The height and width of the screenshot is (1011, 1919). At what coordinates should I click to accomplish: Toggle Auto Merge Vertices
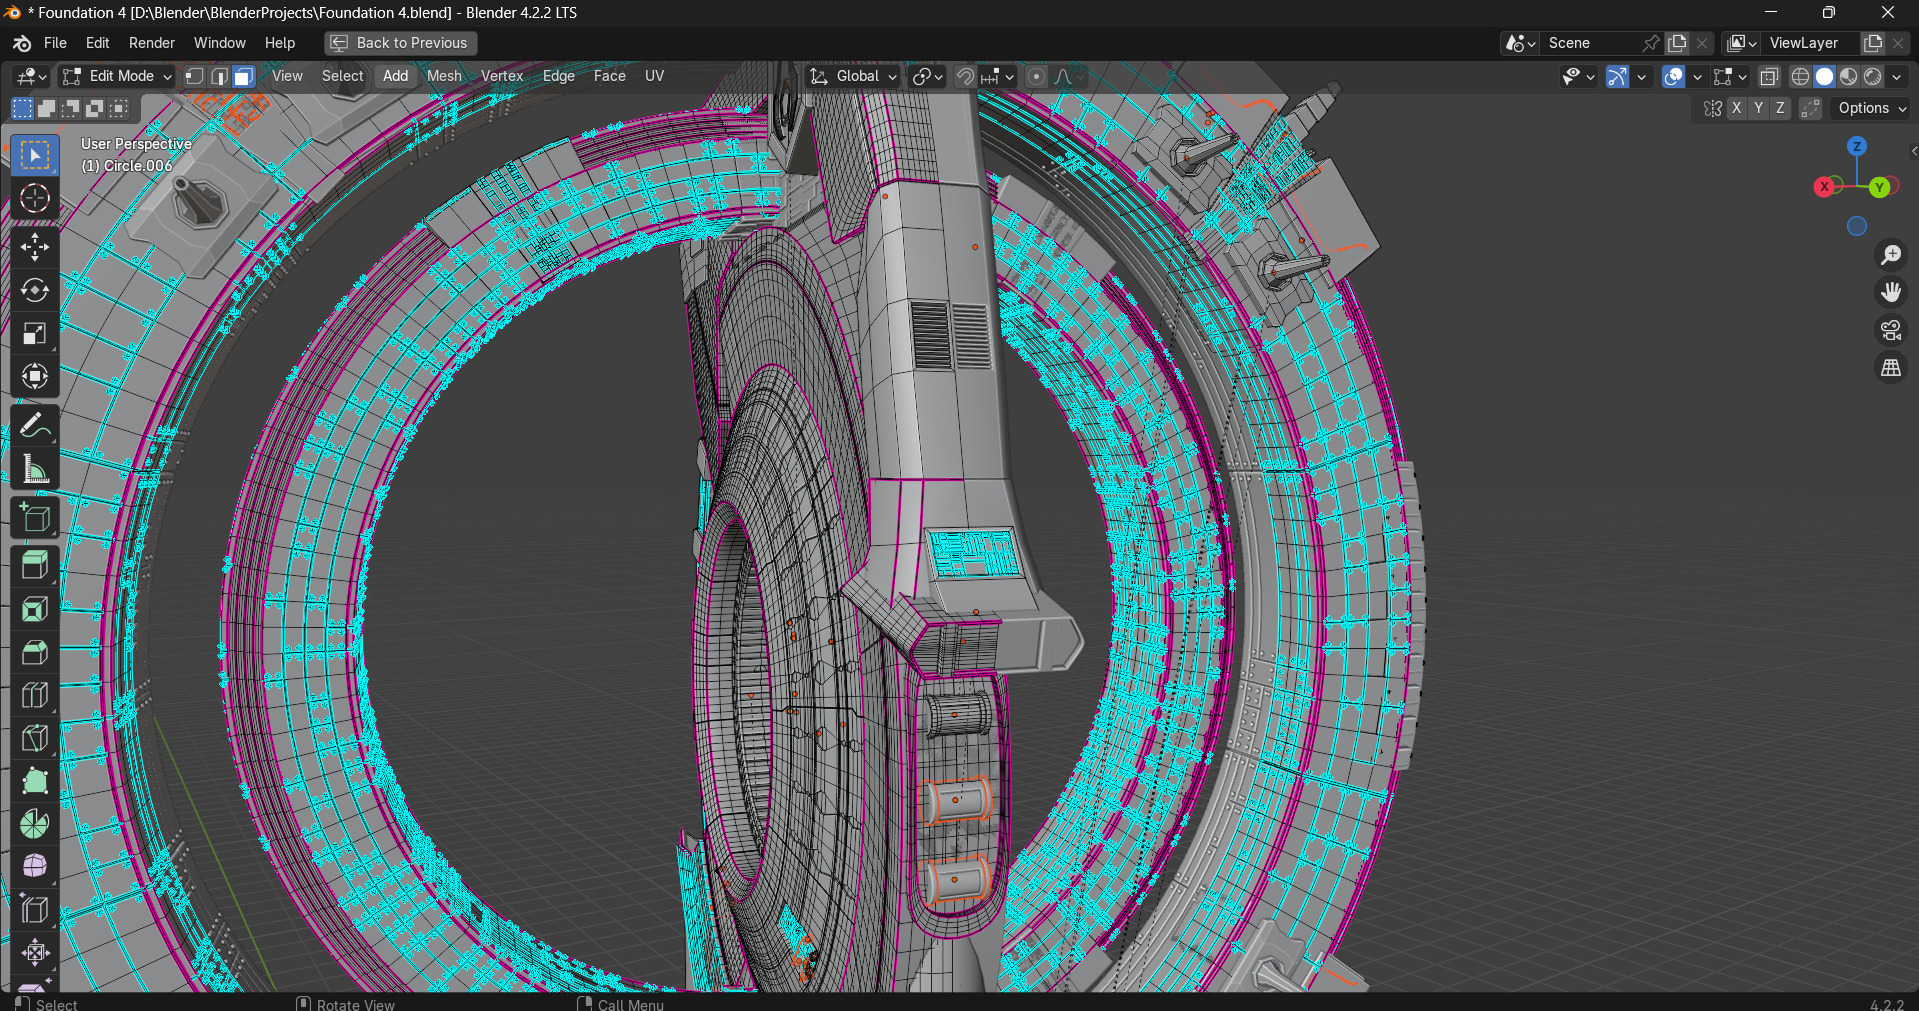point(1810,108)
